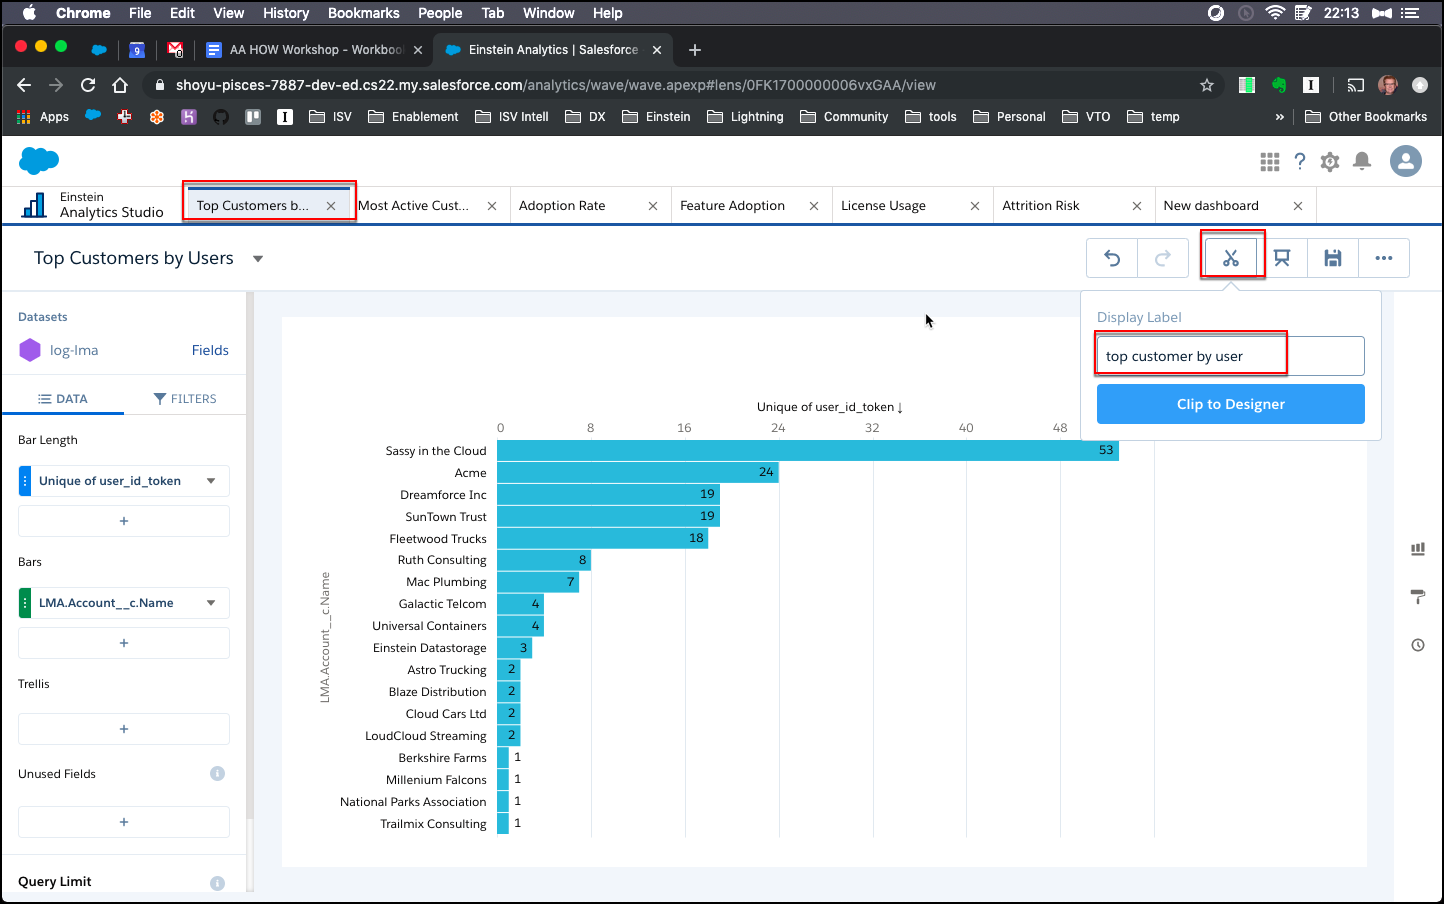This screenshot has width=1444, height=904.
Task: Switch to AA HOW Workshop browser tab
Action: 314,50
